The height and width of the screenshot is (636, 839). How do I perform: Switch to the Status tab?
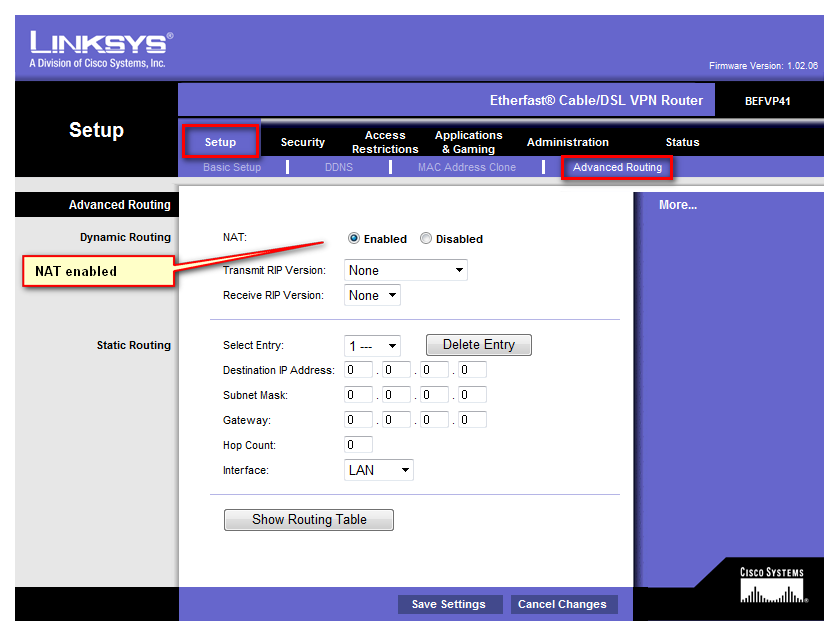click(682, 142)
